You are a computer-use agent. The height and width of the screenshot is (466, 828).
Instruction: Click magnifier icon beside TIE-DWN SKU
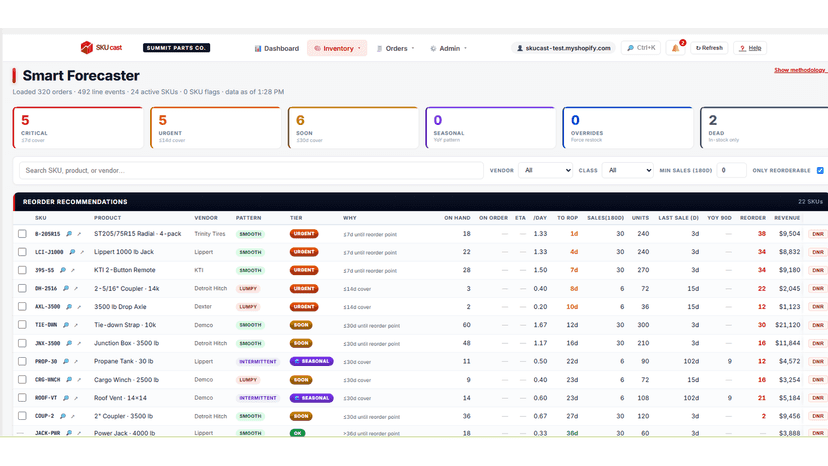(65, 325)
